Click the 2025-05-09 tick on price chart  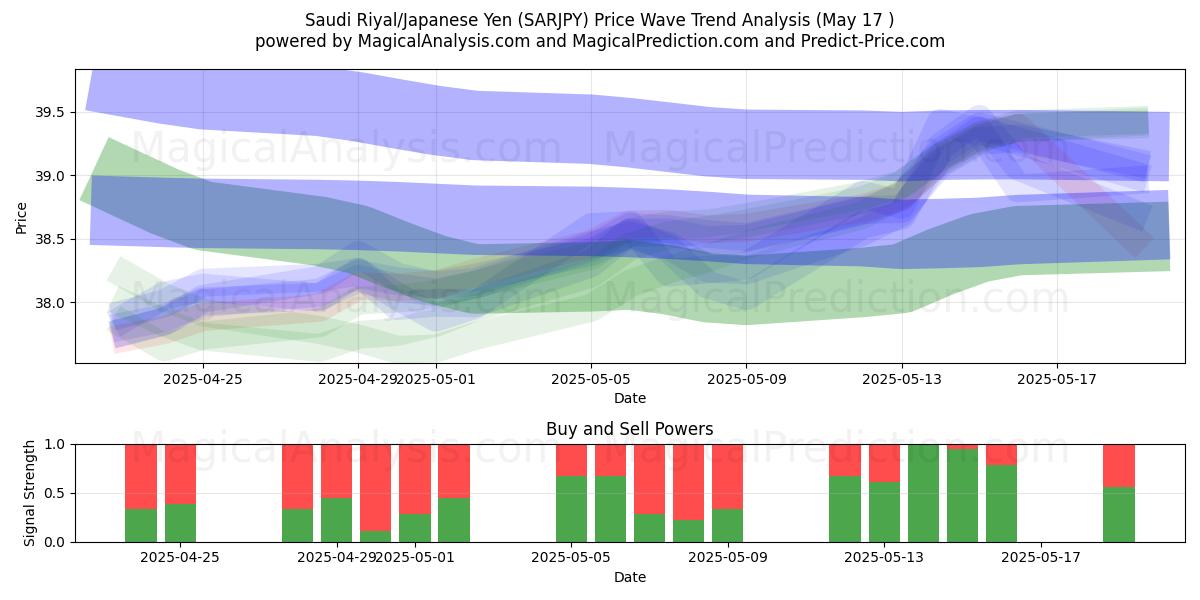click(747, 379)
